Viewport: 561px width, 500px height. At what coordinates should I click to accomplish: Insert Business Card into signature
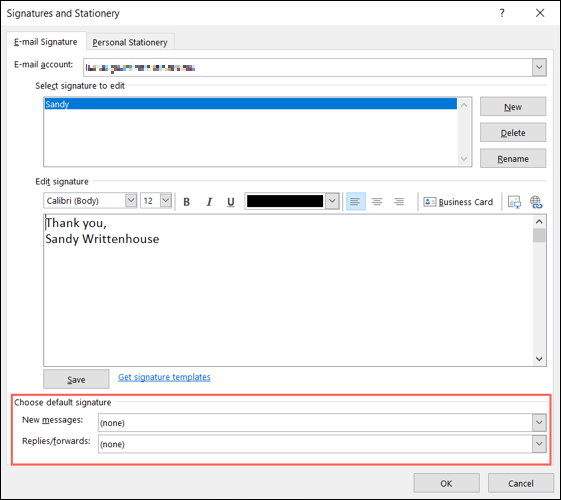[458, 202]
